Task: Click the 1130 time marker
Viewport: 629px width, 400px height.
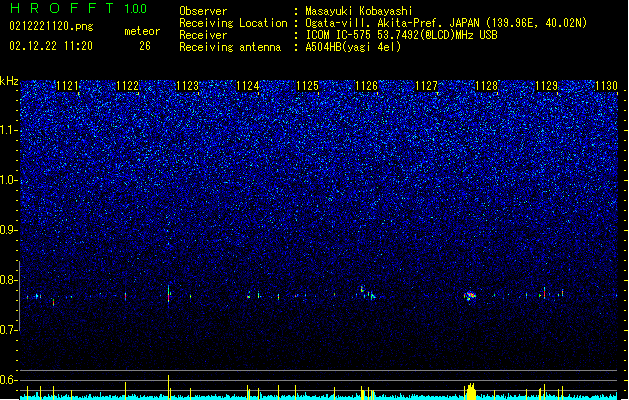Action: (x=606, y=86)
